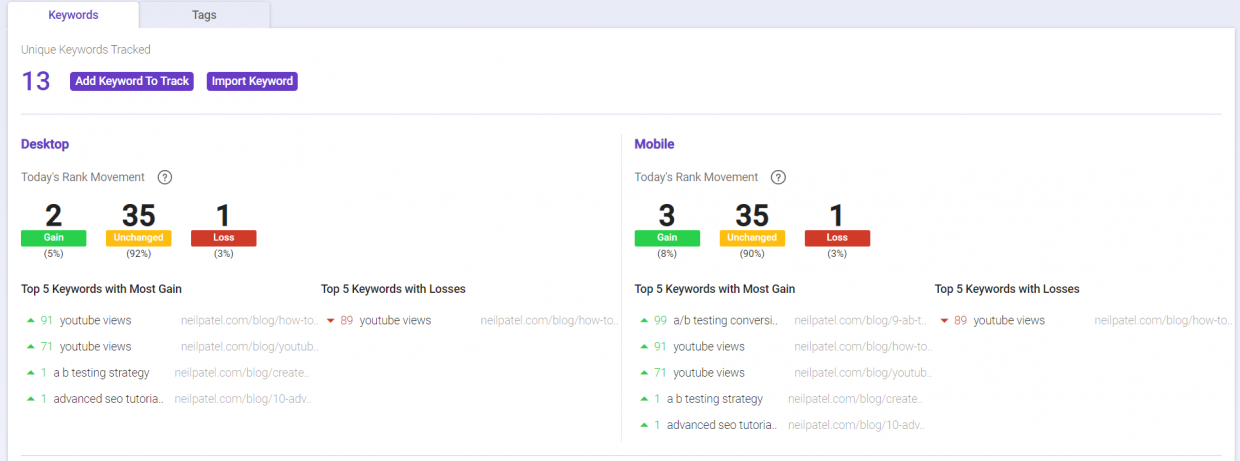Click the Desktop unchanged percentage (92%)
Viewport: 1240px width, 461px height.
point(138,254)
